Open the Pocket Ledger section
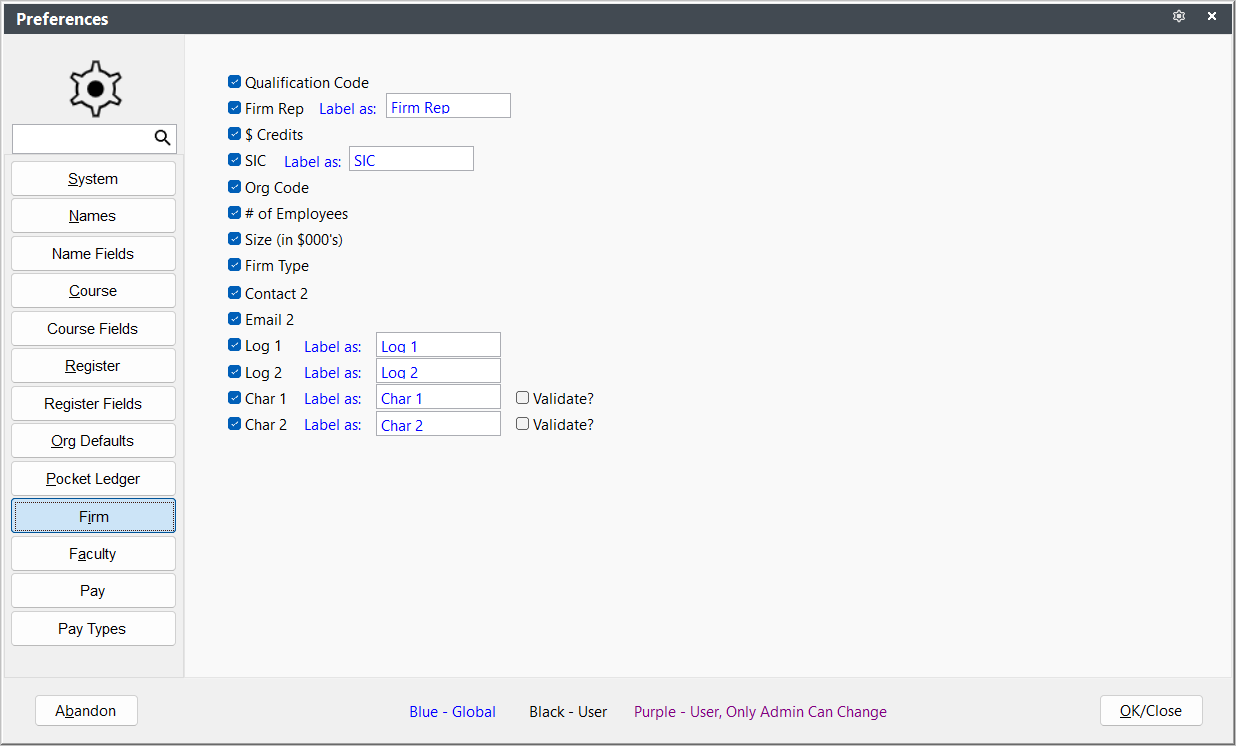The height and width of the screenshot is (746, 1236). 93,479
